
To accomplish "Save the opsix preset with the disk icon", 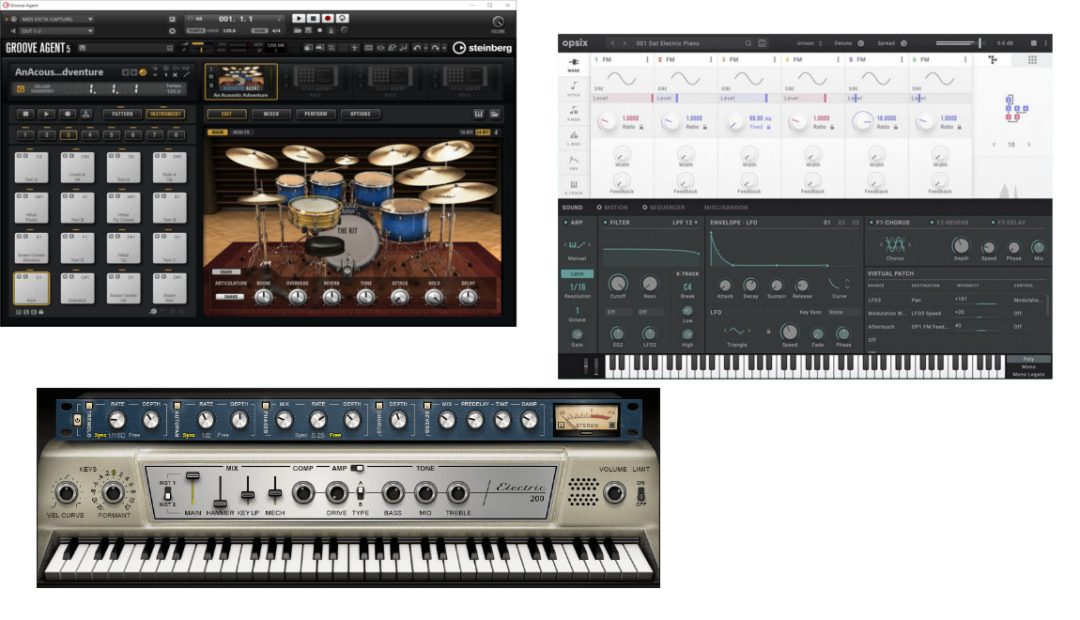I will [x=762, y=43].
